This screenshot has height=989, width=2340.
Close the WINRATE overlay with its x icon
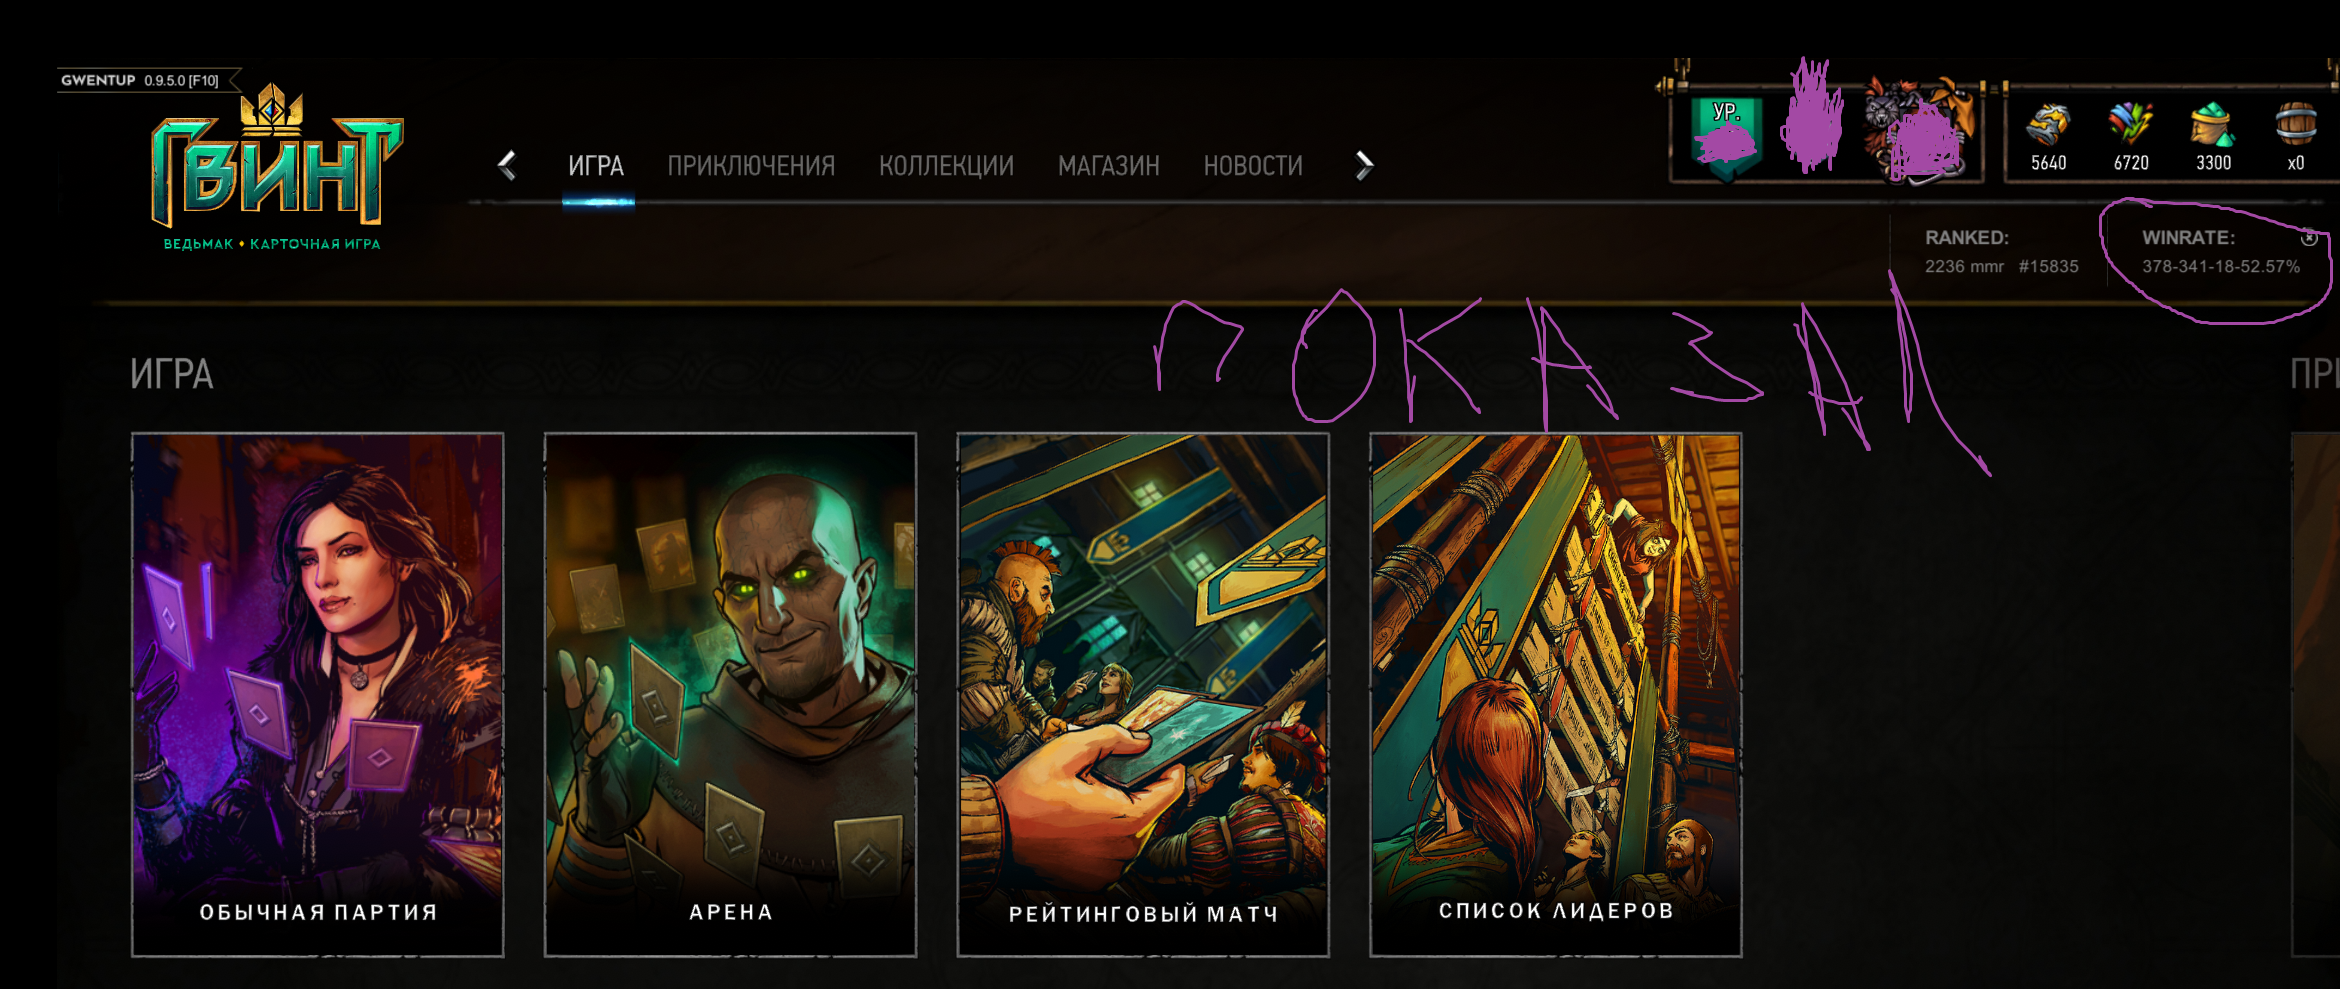pos(2309,238)
